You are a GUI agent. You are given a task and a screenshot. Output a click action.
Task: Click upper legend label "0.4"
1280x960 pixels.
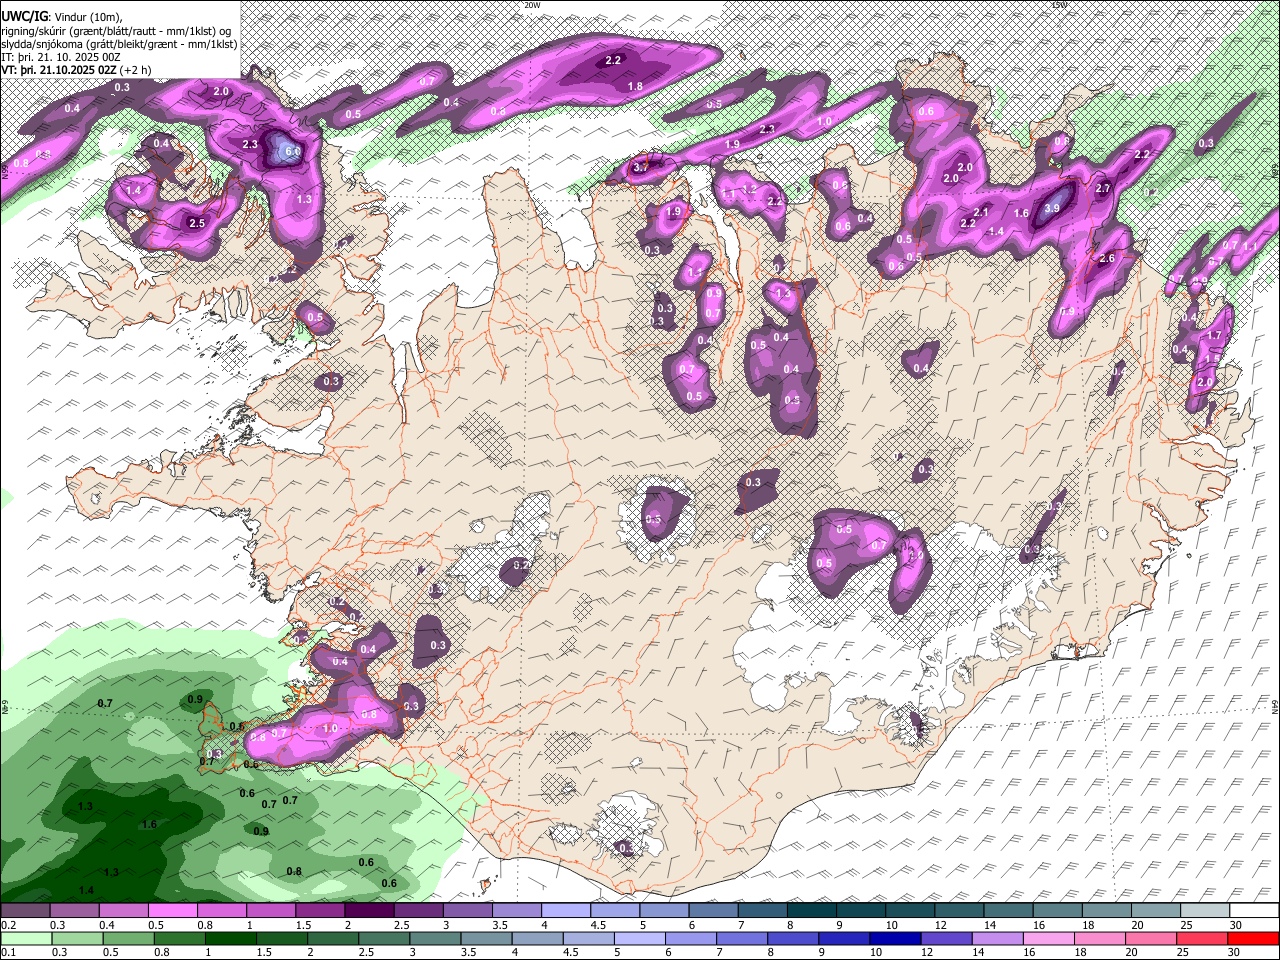click(x=107, y=925)
